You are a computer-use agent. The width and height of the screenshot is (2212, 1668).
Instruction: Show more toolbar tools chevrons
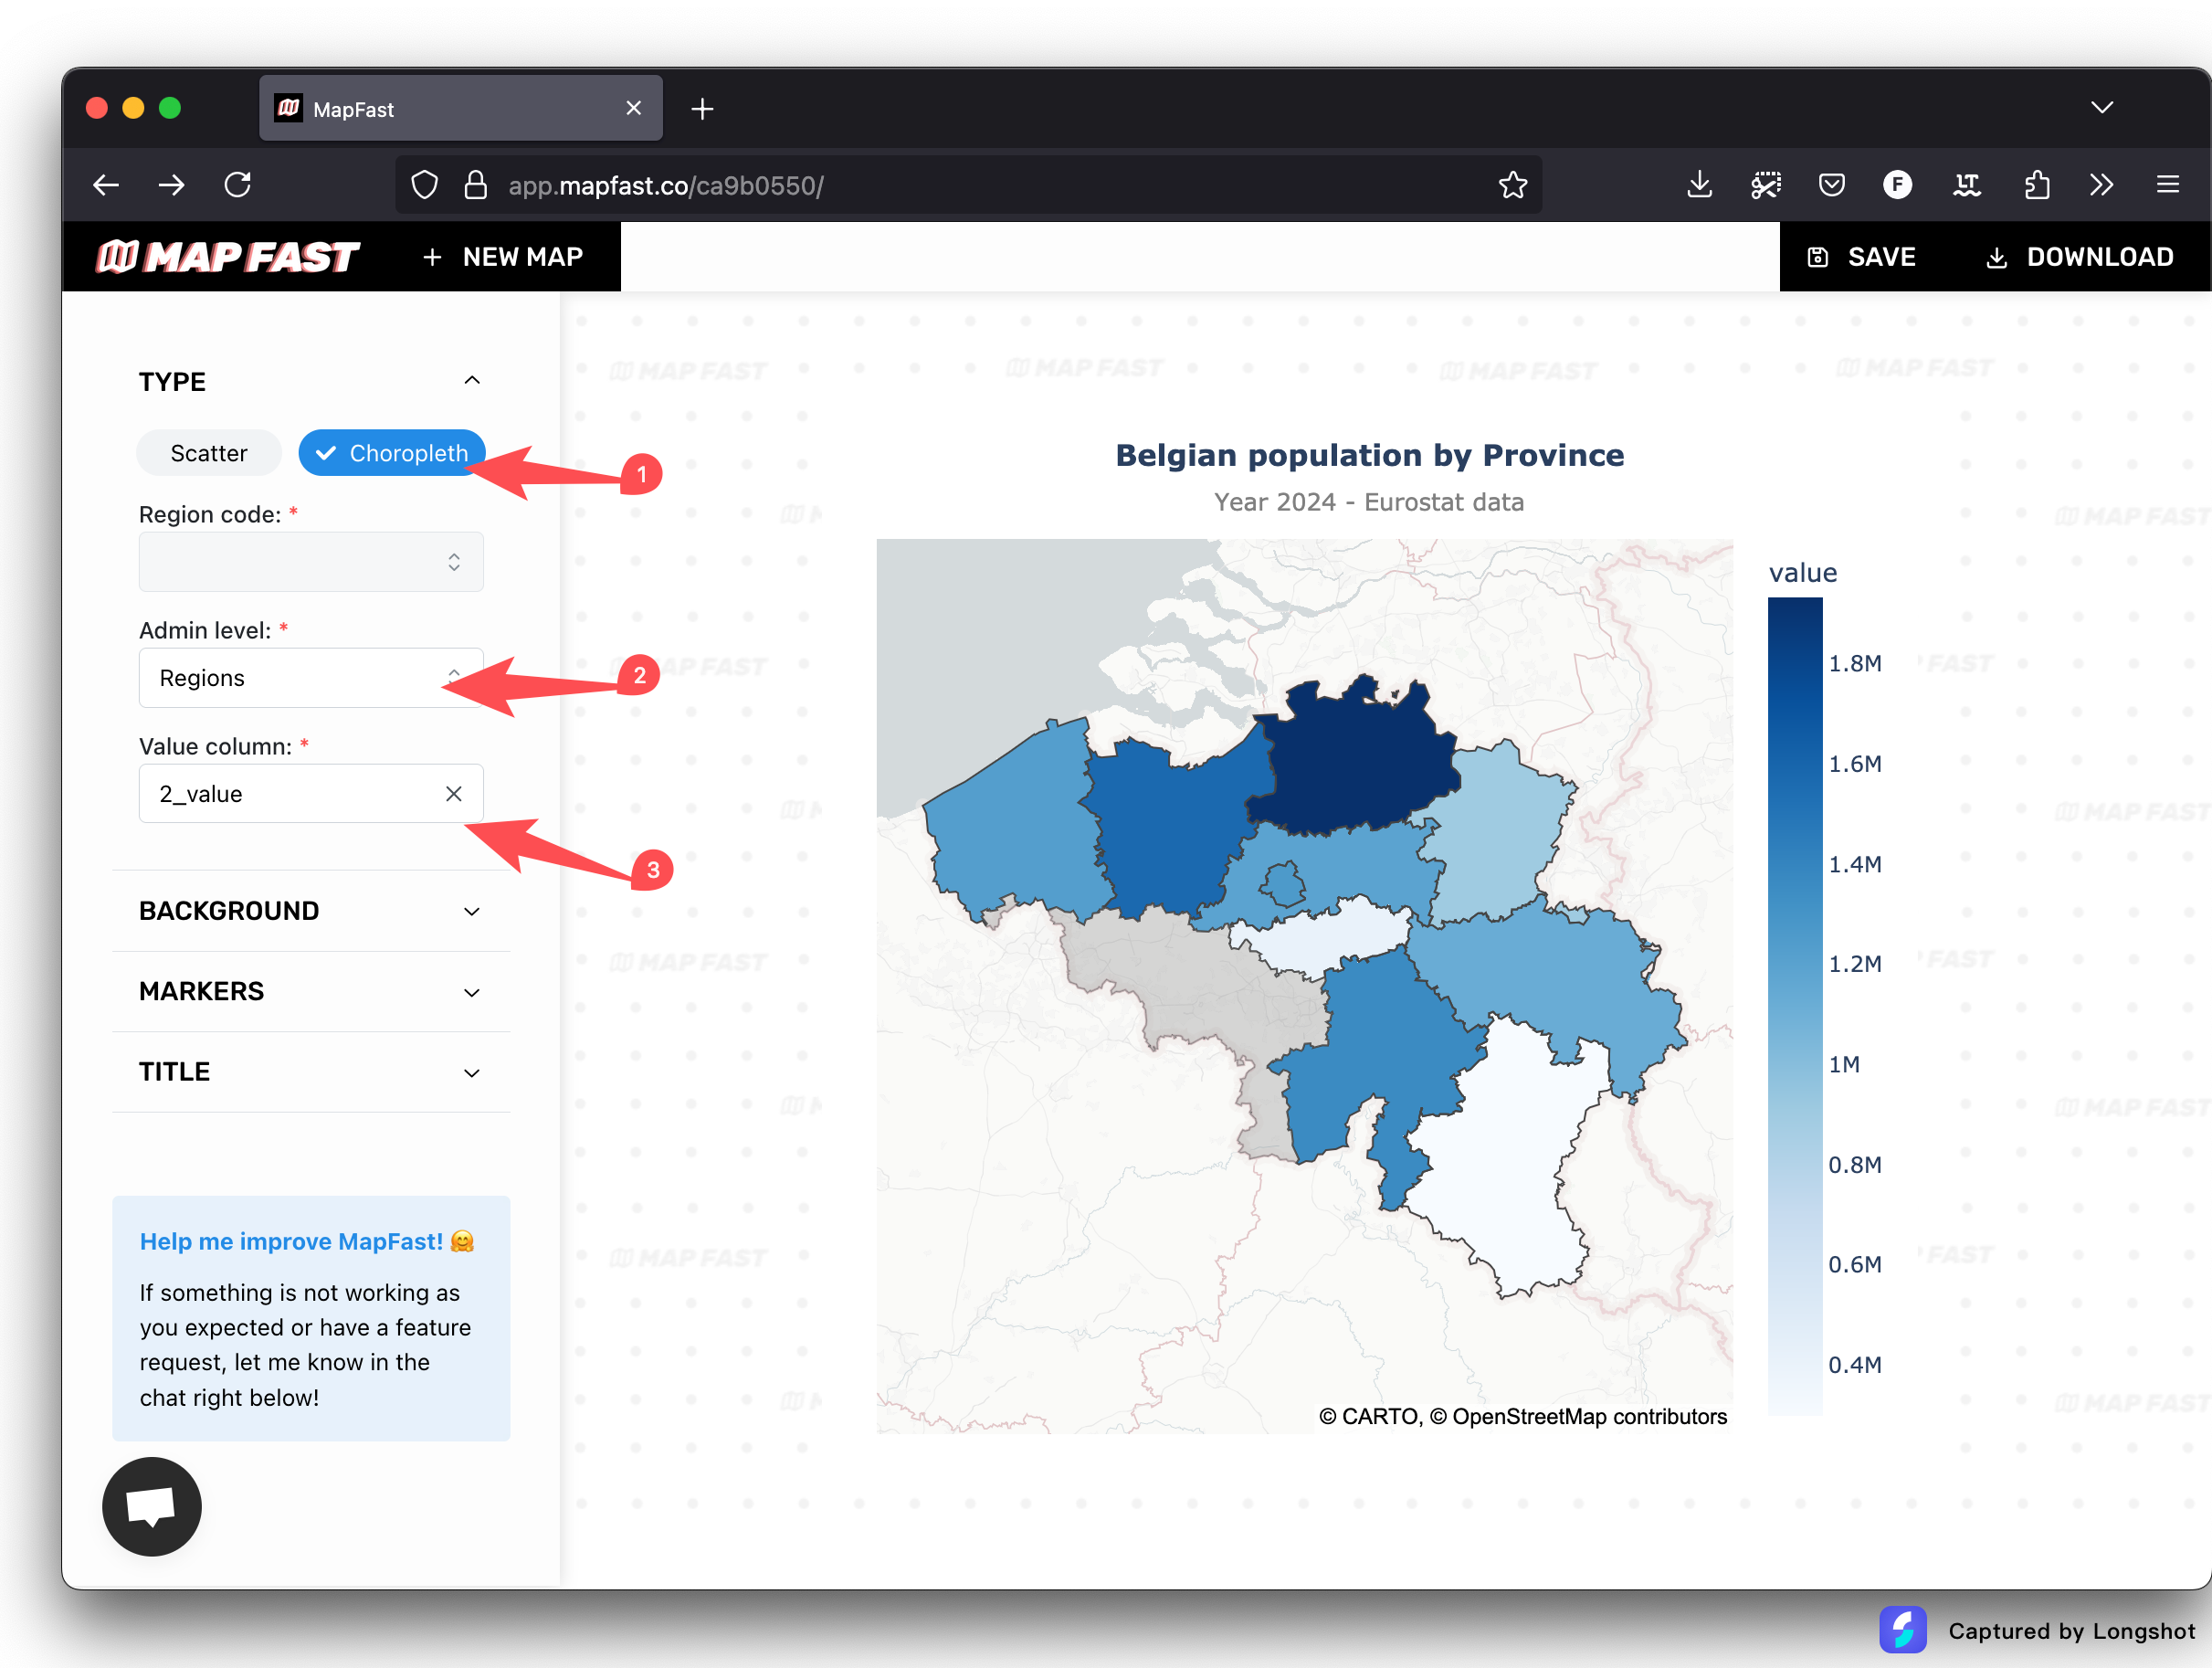[2101, 185]
